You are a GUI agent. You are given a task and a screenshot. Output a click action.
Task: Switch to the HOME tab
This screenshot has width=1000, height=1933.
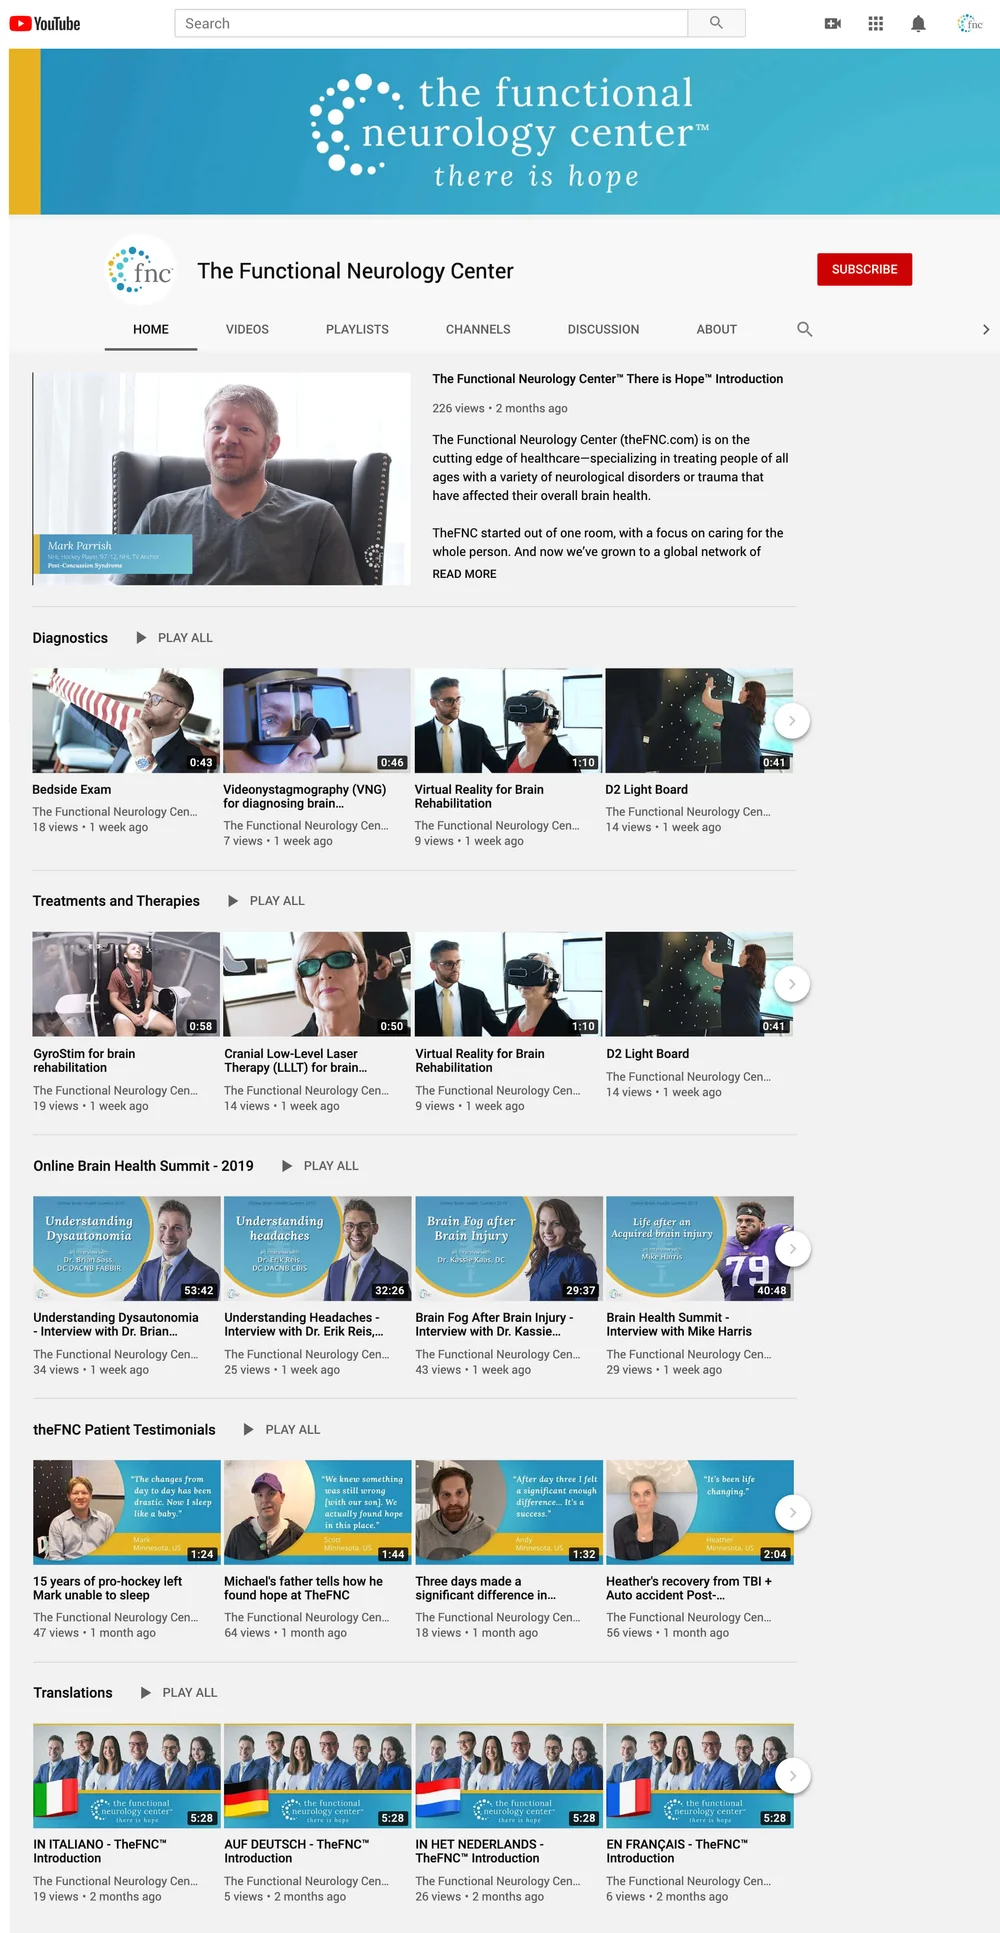tap(151, 329)
